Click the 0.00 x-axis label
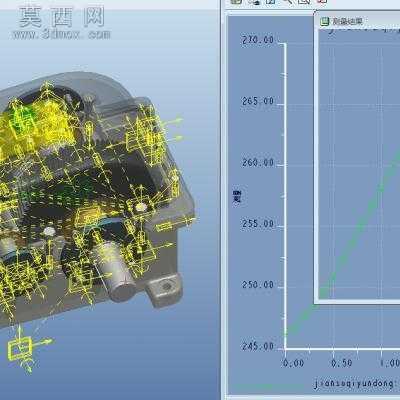The height and width of the screenshot is (400, 400). point(294,363)
